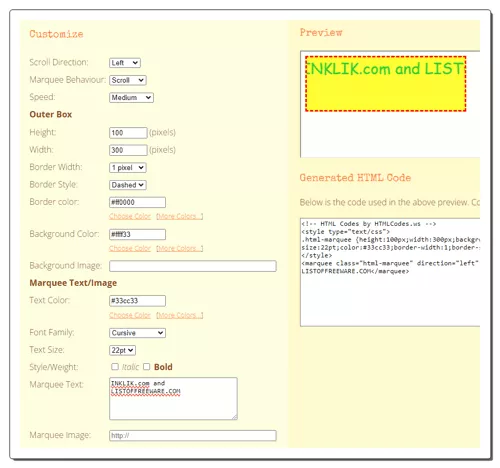
Task: Click More Colors under Background Color
Action: 179,248
